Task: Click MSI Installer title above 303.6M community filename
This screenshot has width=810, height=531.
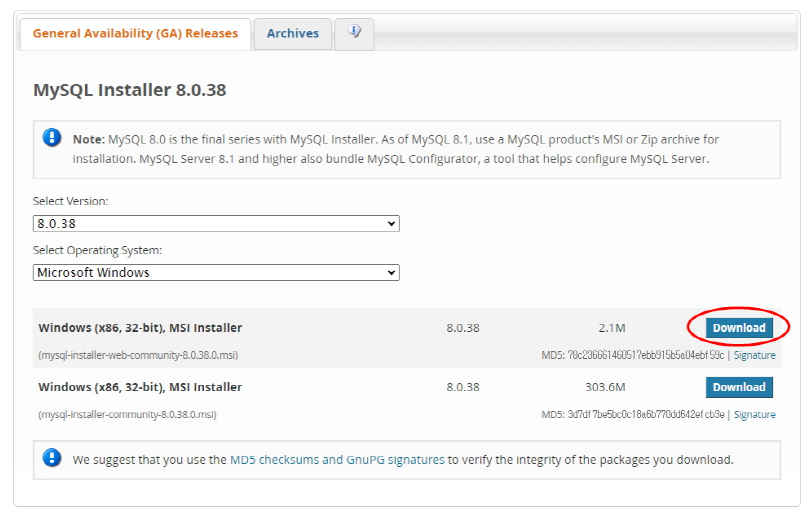Action: tap(140, 387)
